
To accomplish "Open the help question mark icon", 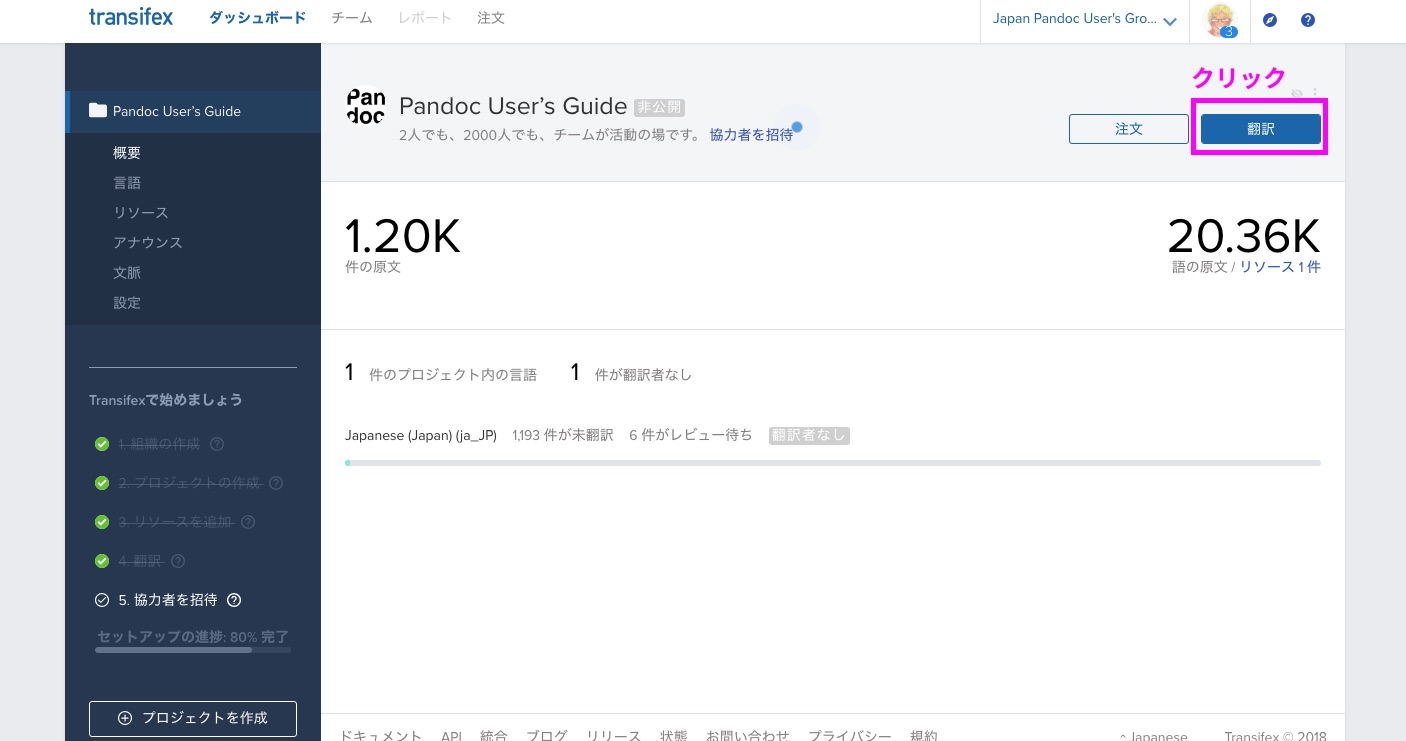I will tap(1308, 20).
